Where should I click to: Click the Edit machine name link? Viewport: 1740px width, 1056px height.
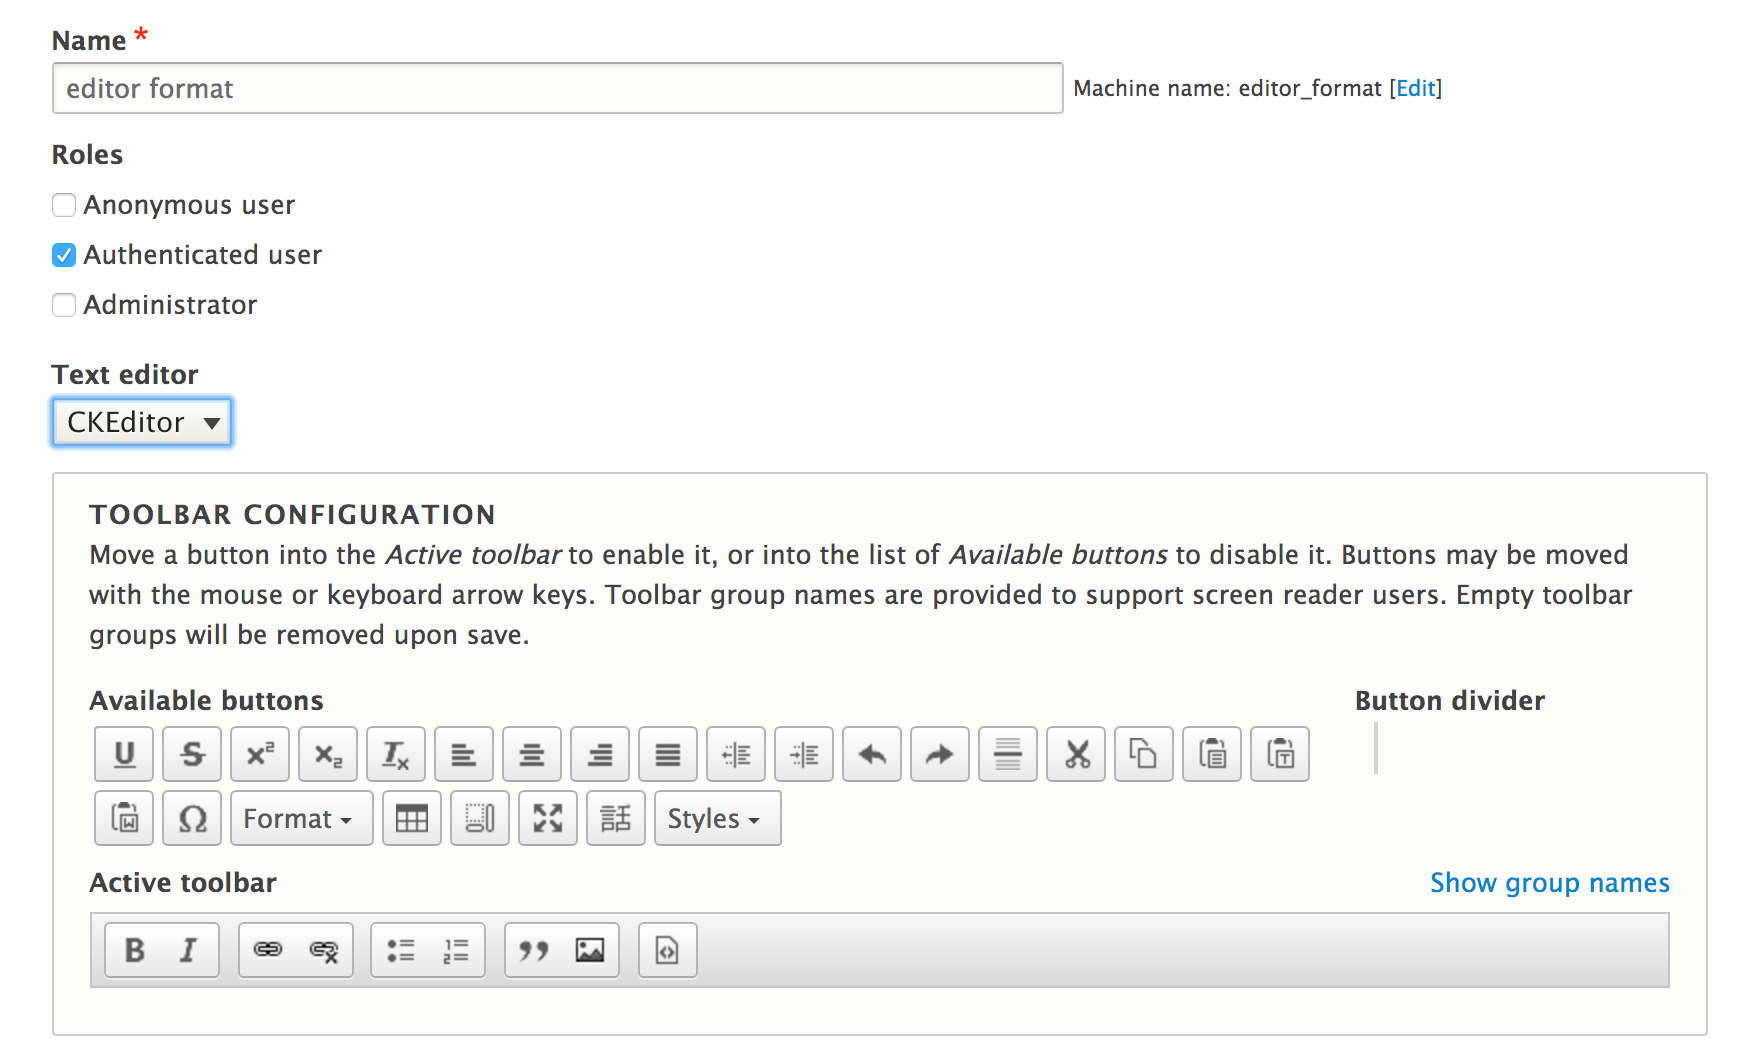(x=1415, y=88)
